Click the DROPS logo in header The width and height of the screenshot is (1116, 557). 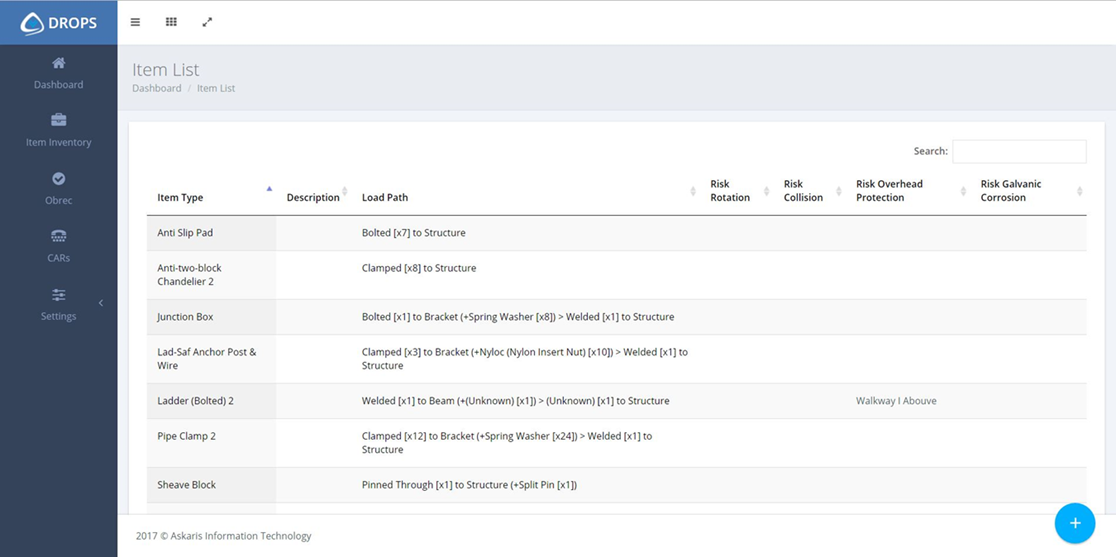[x=59, y=22]
